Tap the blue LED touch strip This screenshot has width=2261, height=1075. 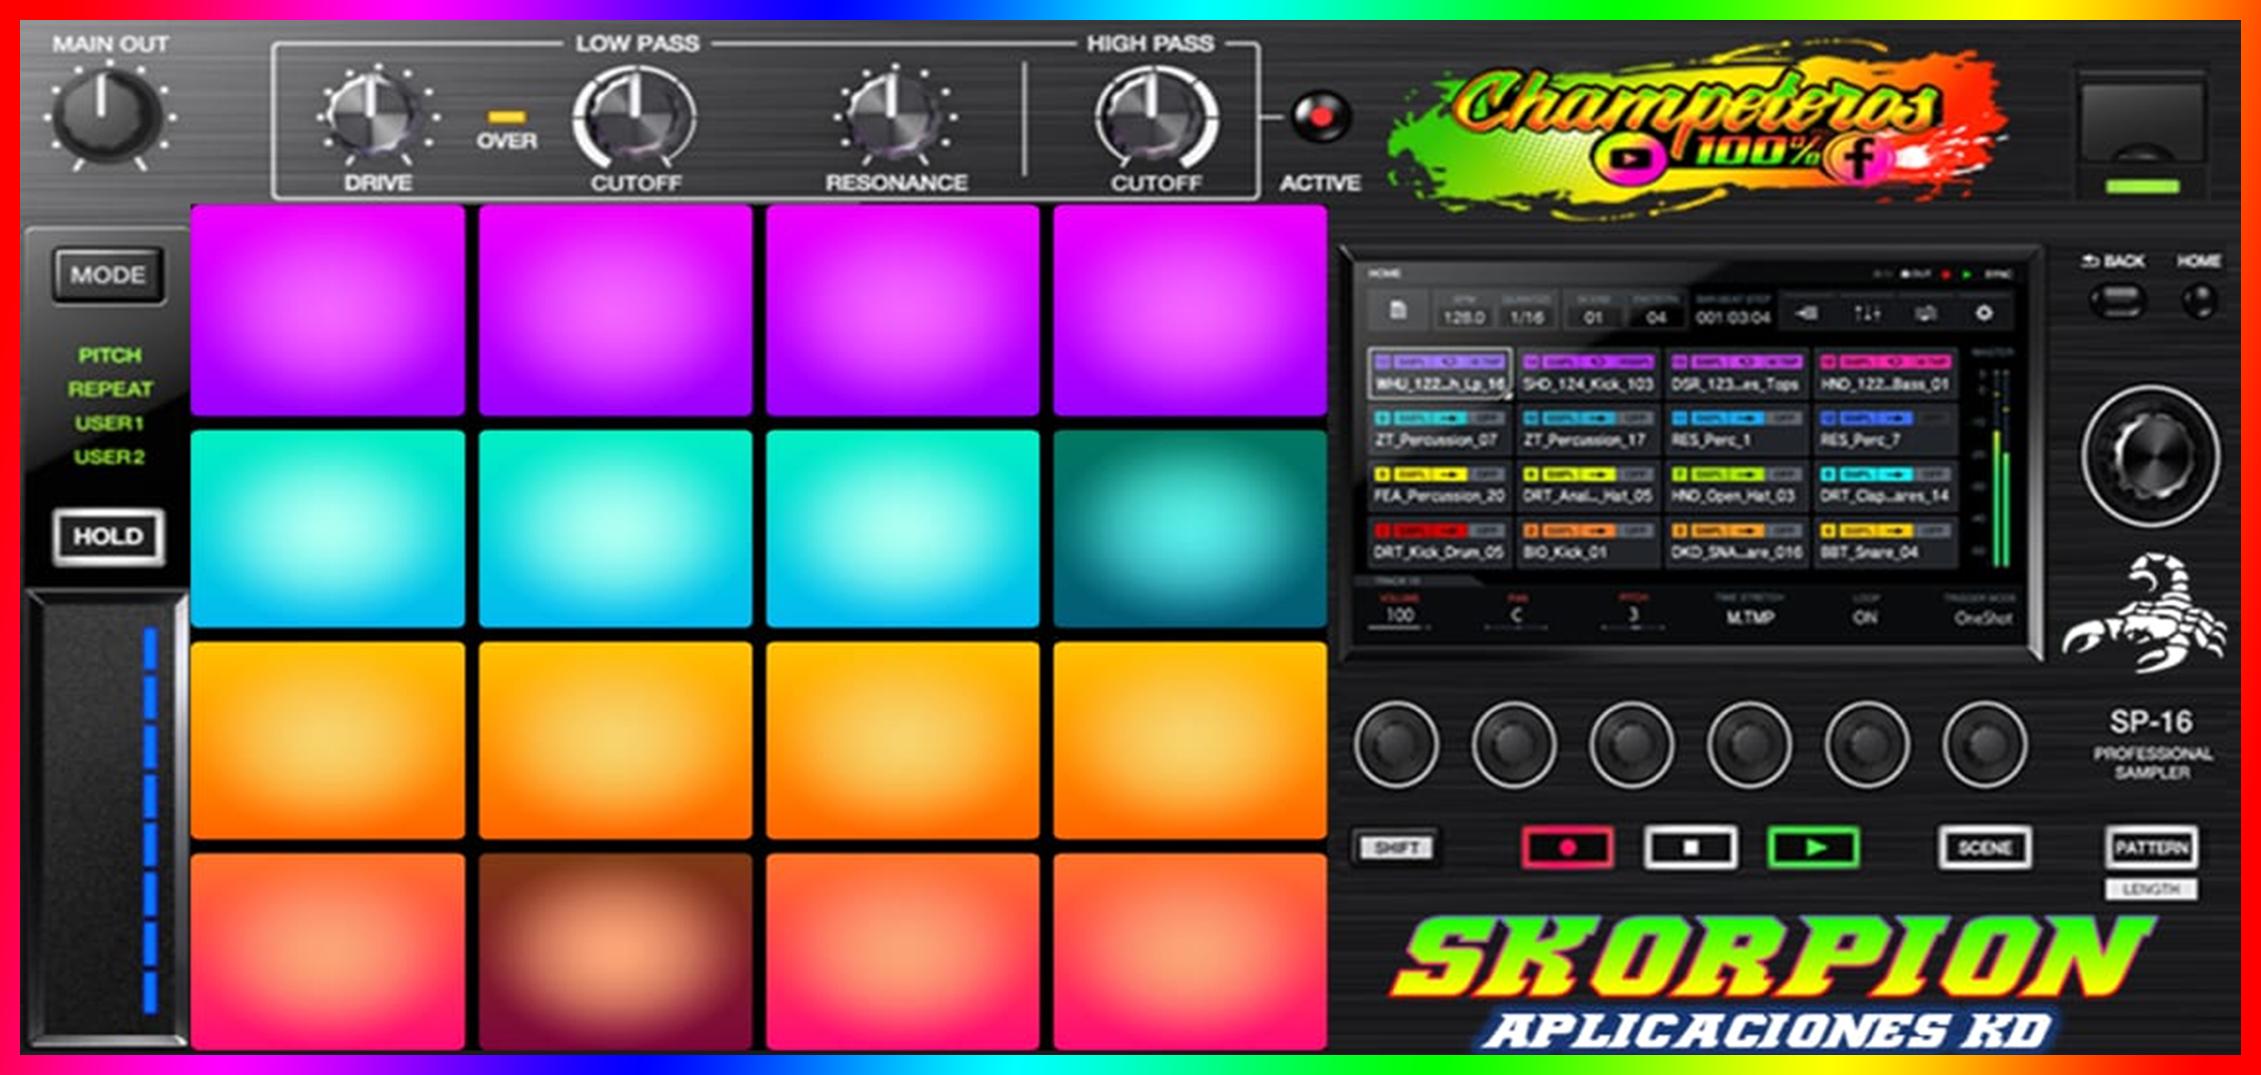[x=150, y=818]
